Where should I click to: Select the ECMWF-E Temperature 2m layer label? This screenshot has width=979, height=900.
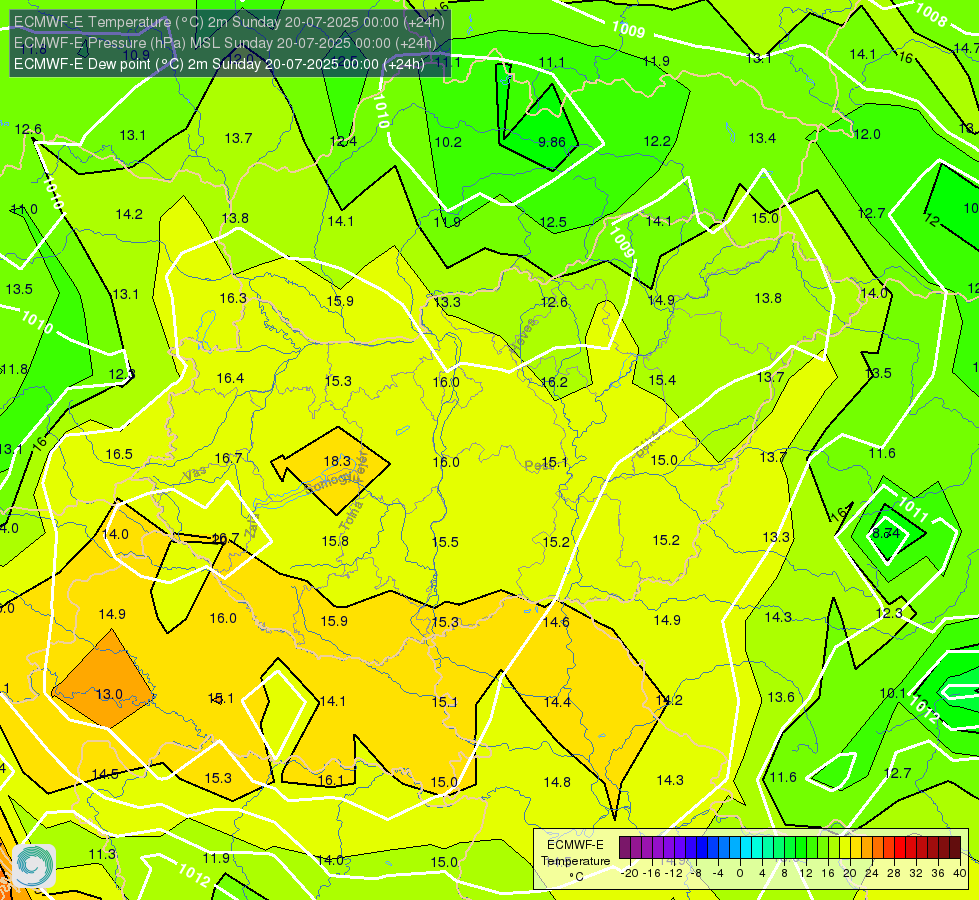[x=229, y=22]
